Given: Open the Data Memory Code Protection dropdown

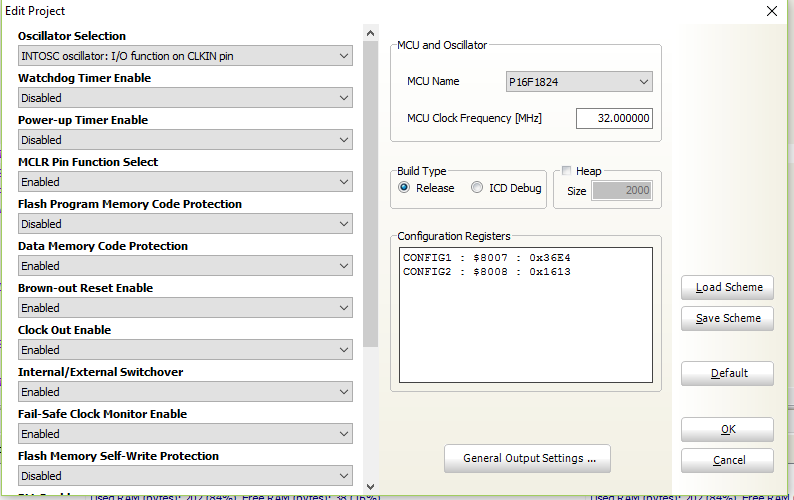Looking at the screenshot, I should click(x=185, y=266).
